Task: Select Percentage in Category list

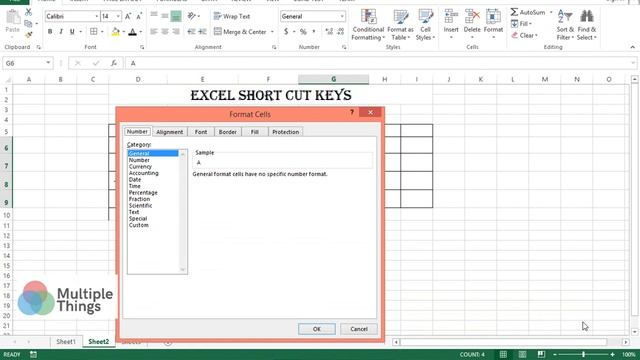Action: (143, 193)
